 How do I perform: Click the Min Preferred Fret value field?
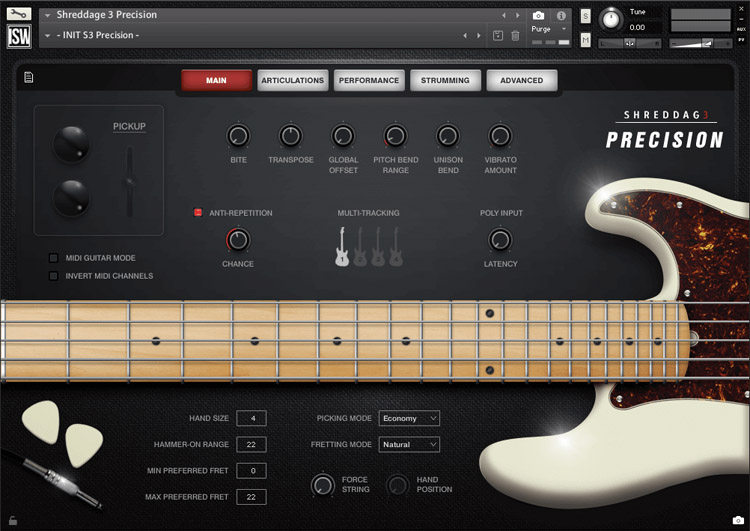tap(251, 471)
